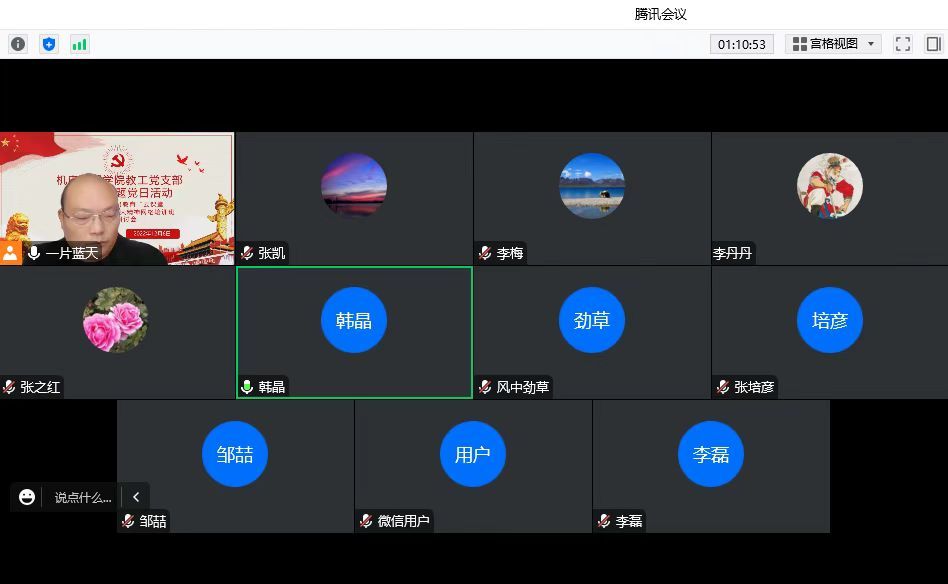
Task: Select the 微信用户 participant tile
Action: (x=473, y=465)
